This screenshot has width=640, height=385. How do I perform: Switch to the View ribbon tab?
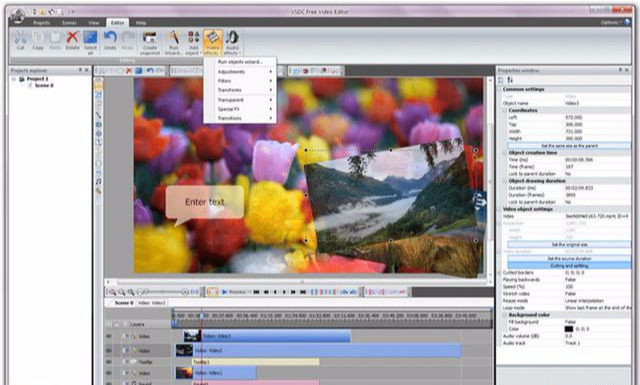click(x=93, y=22)
